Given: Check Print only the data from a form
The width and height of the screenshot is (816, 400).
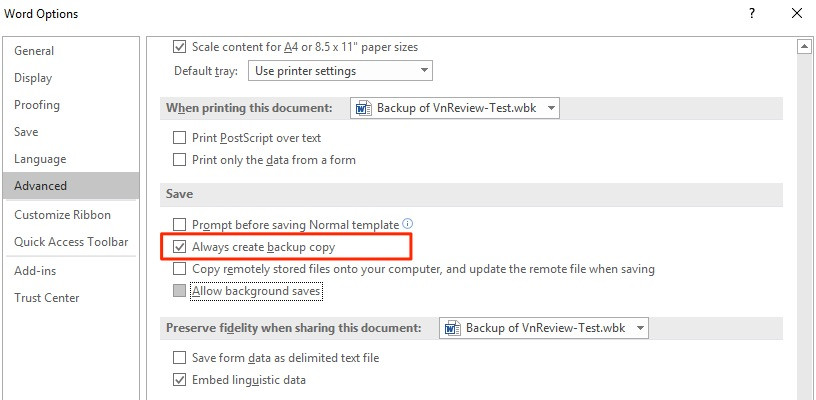Looking at the screenshot, I should click(180, 160).
